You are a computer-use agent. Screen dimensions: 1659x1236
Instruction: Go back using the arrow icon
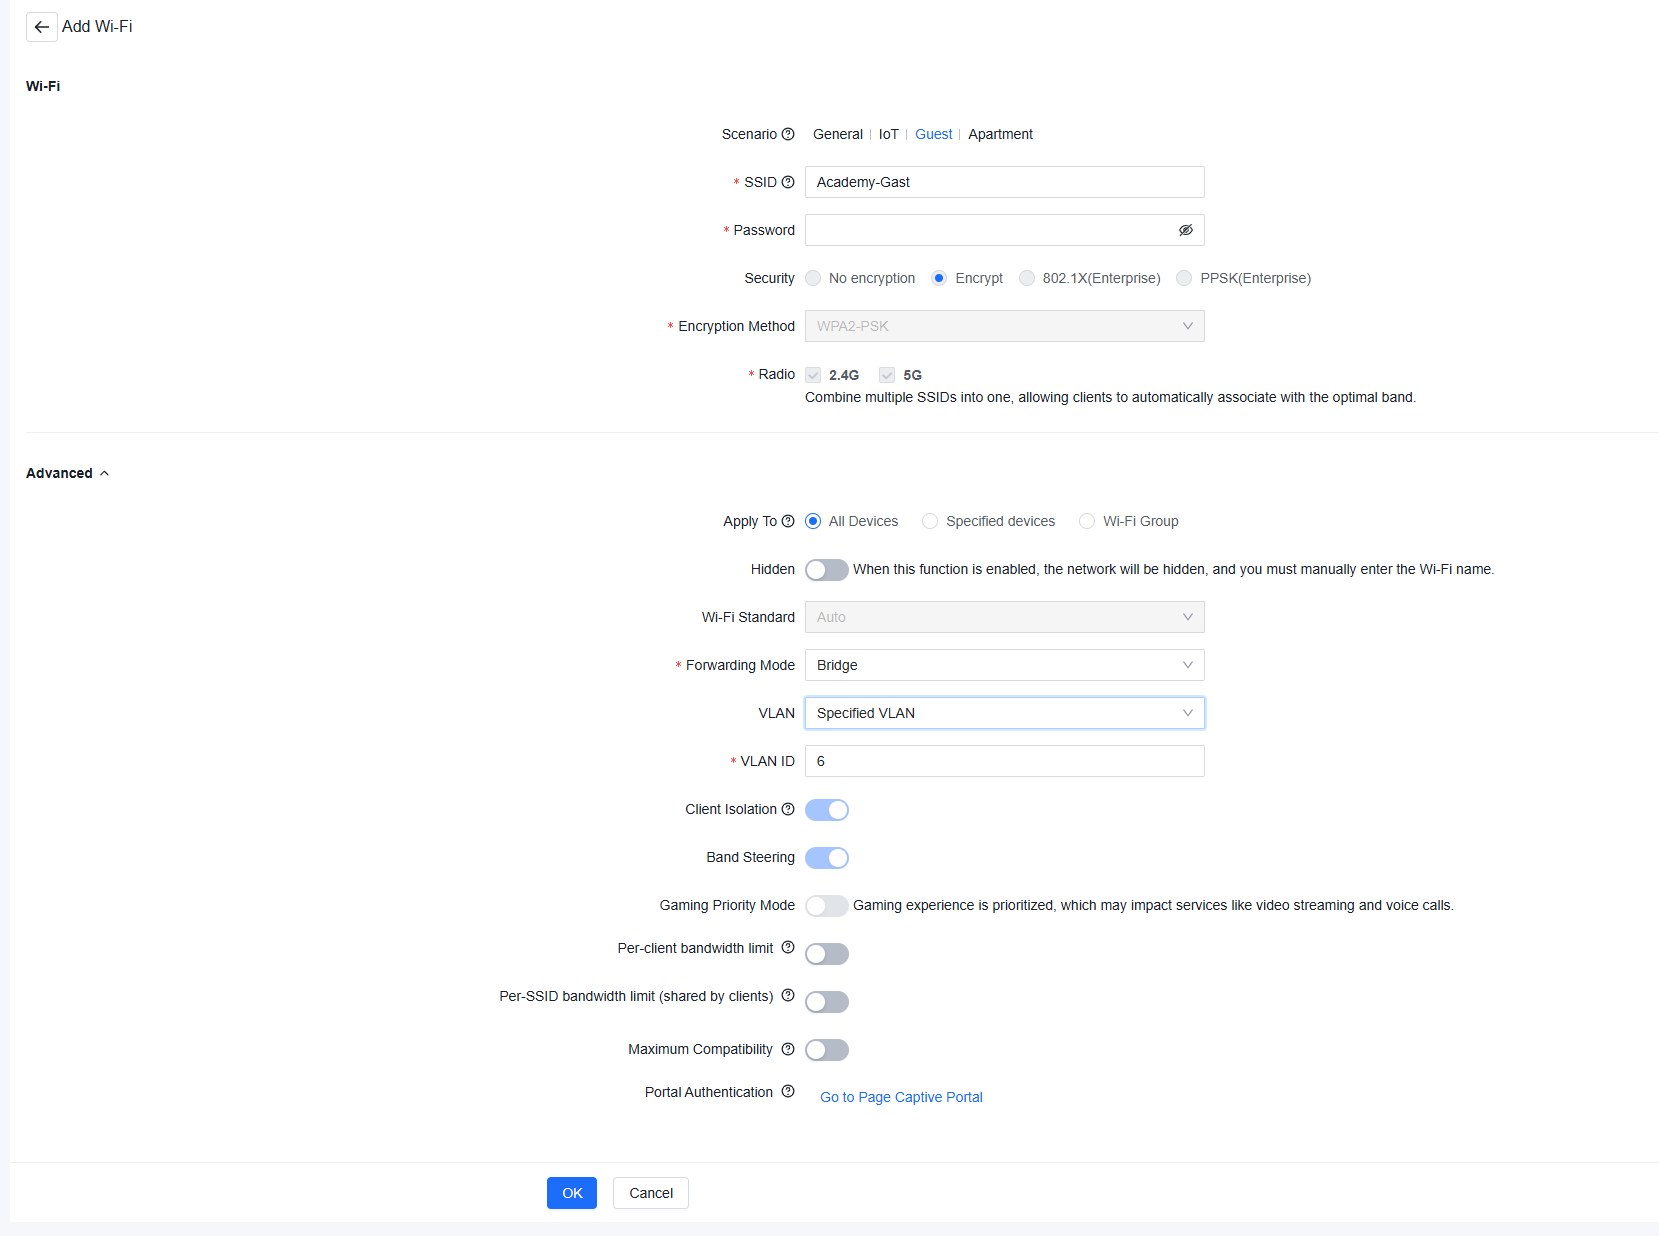41,27
